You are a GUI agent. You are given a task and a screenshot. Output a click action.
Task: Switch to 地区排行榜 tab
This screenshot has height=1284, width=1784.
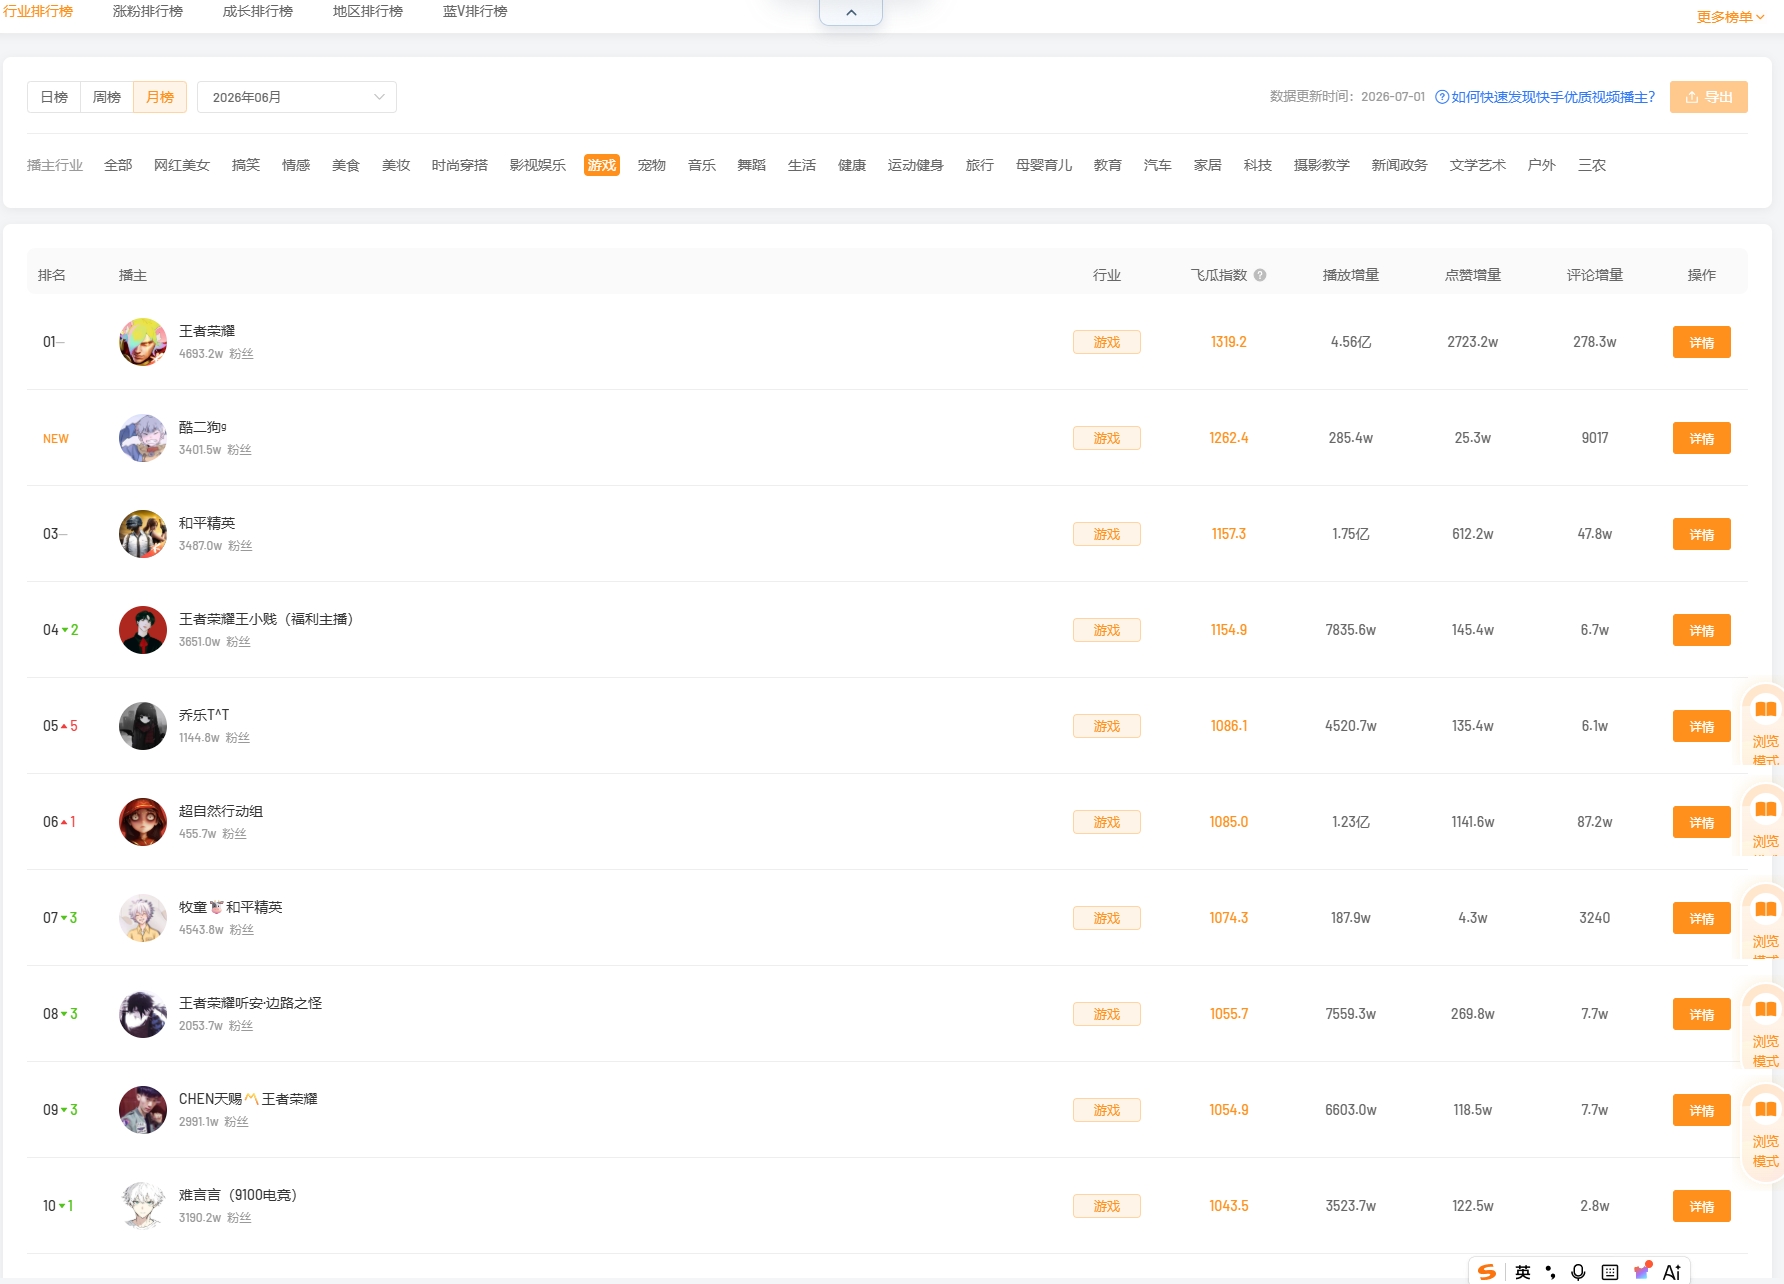click(368, 11)
